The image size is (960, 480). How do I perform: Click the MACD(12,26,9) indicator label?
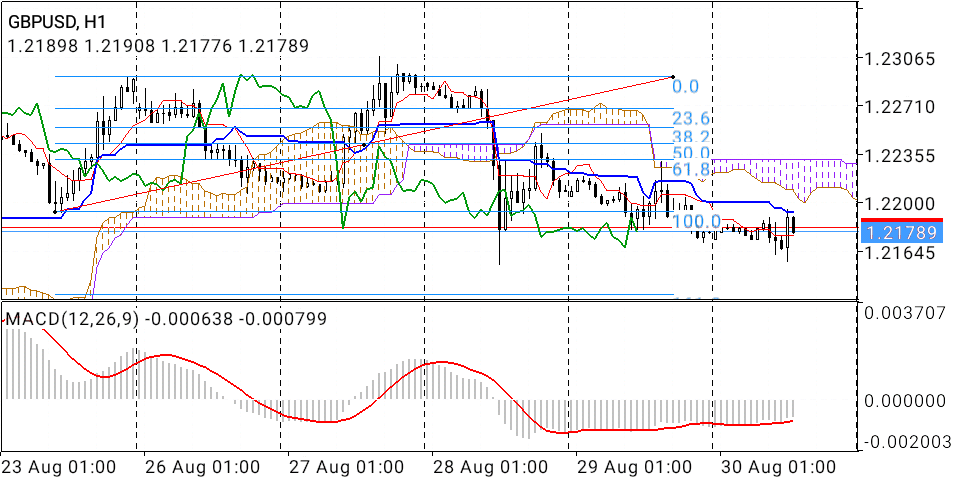coord(74,319)
